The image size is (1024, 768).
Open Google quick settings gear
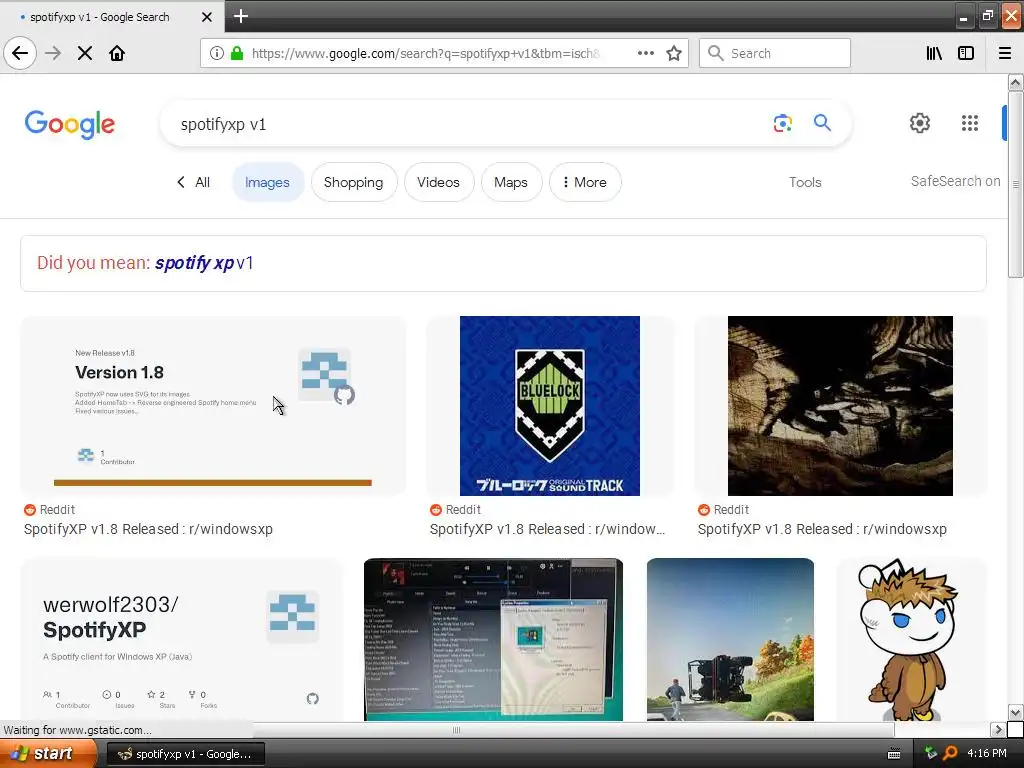click(x=920, y=123)
